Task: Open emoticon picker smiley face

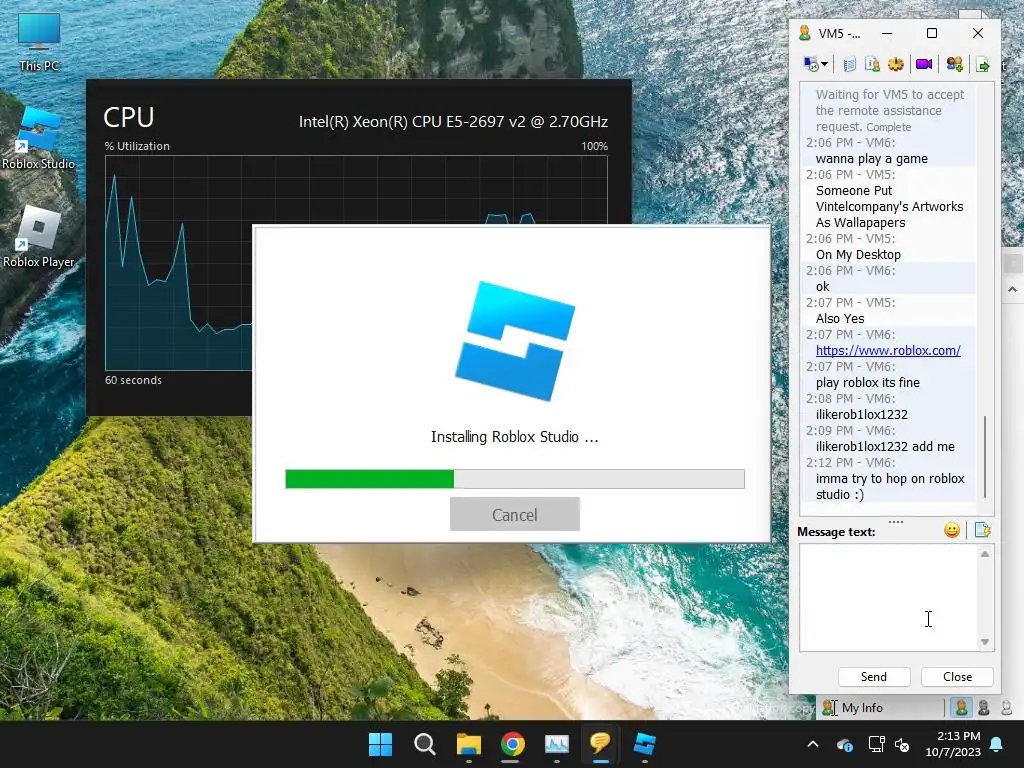Action: (952, 530)
